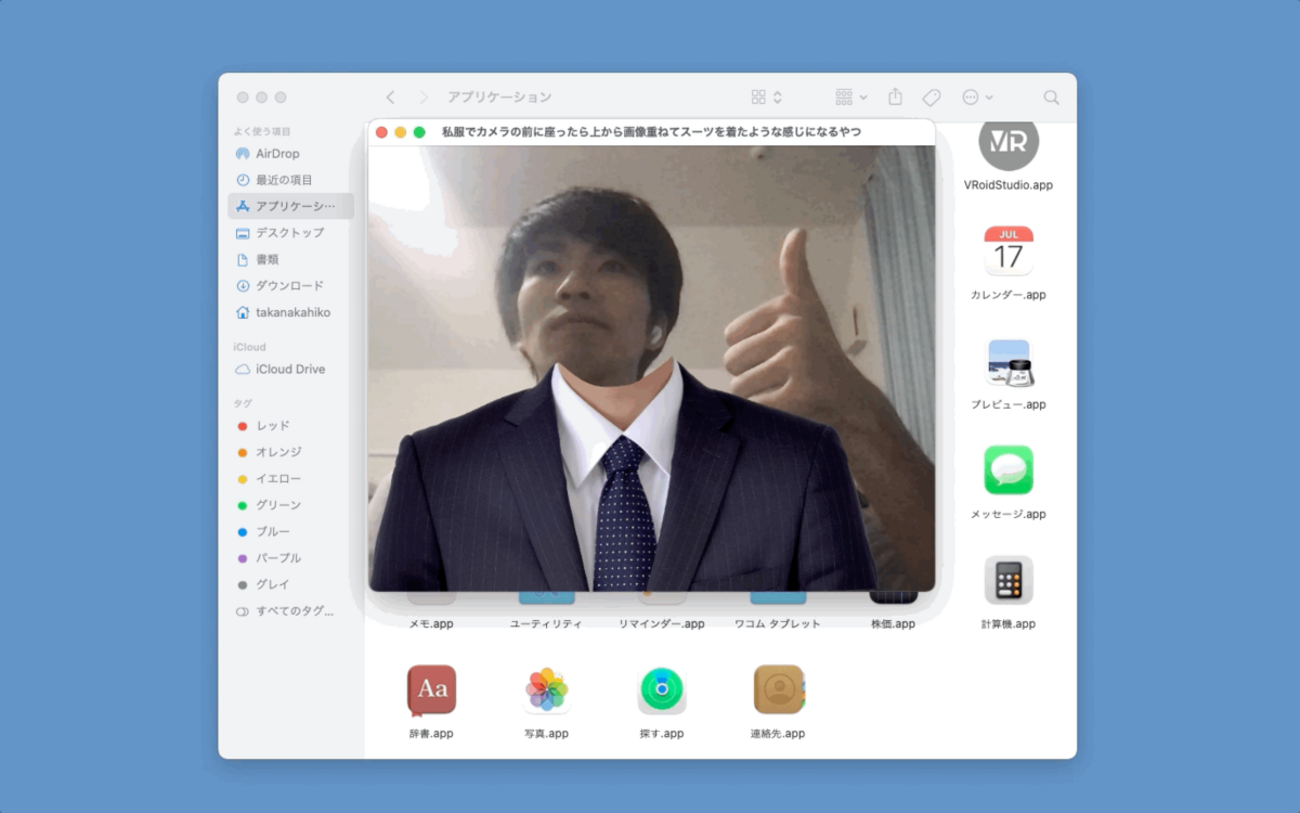
Task: Open メッセージ.app icon
Action: (x=1008, y=470)
